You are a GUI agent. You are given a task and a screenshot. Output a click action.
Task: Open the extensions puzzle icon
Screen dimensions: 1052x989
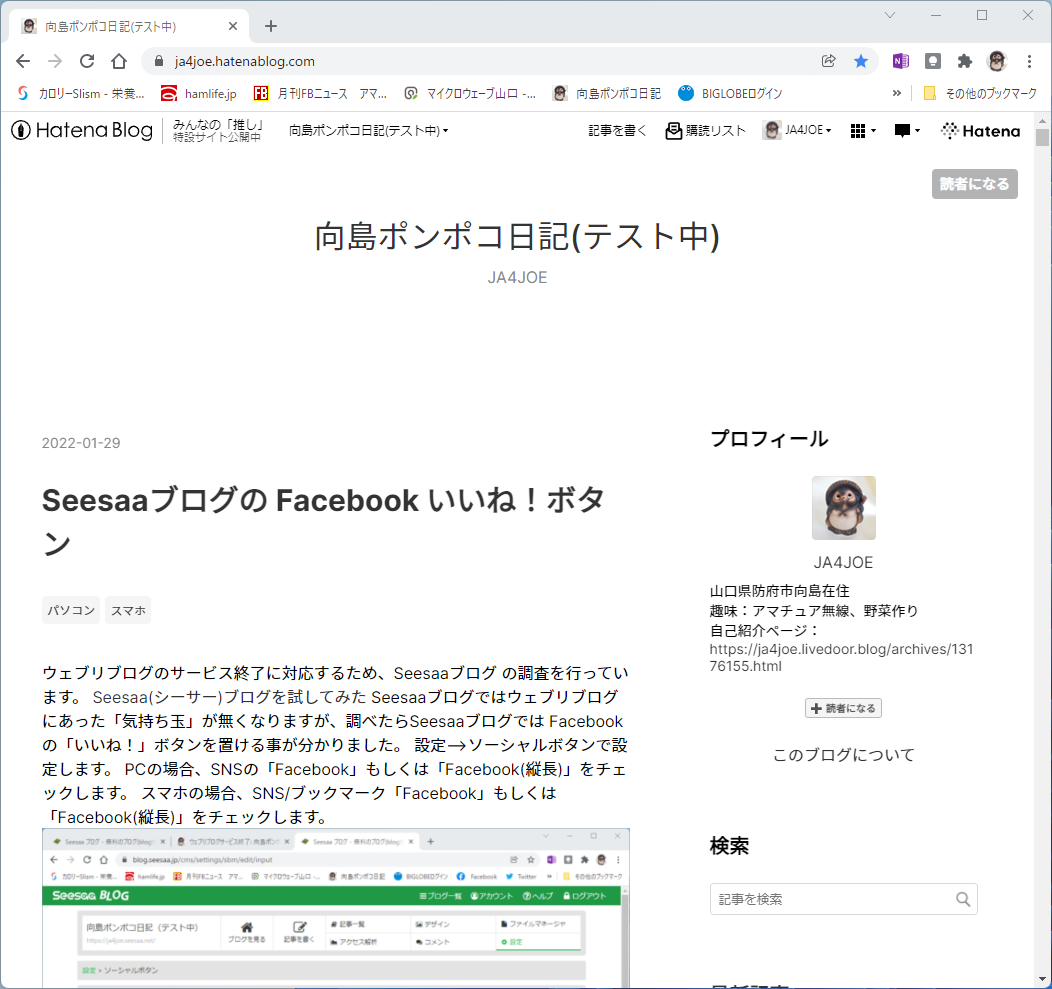(x=965, y=61)
